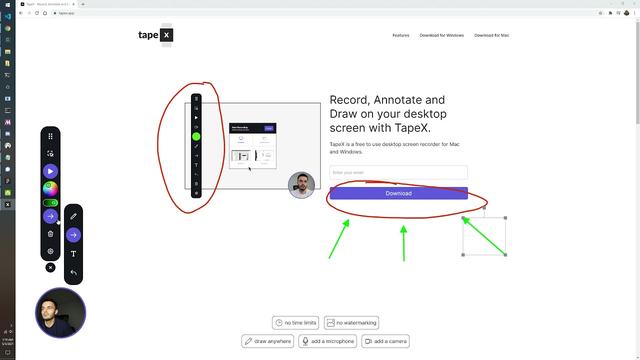Select the TapeX browser tab
Screen dimensions: 640x360
point(47,4)
